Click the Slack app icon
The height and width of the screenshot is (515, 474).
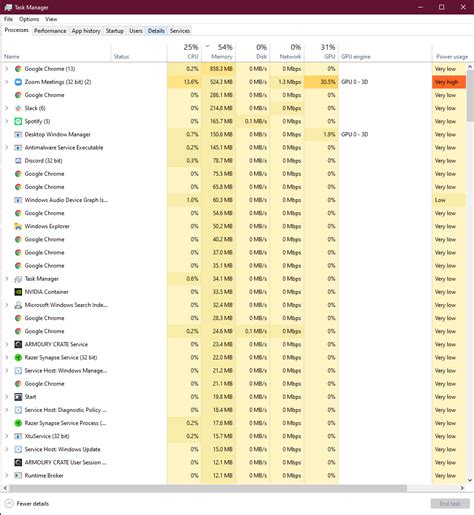pyautogui.click(x=18, y=108)
